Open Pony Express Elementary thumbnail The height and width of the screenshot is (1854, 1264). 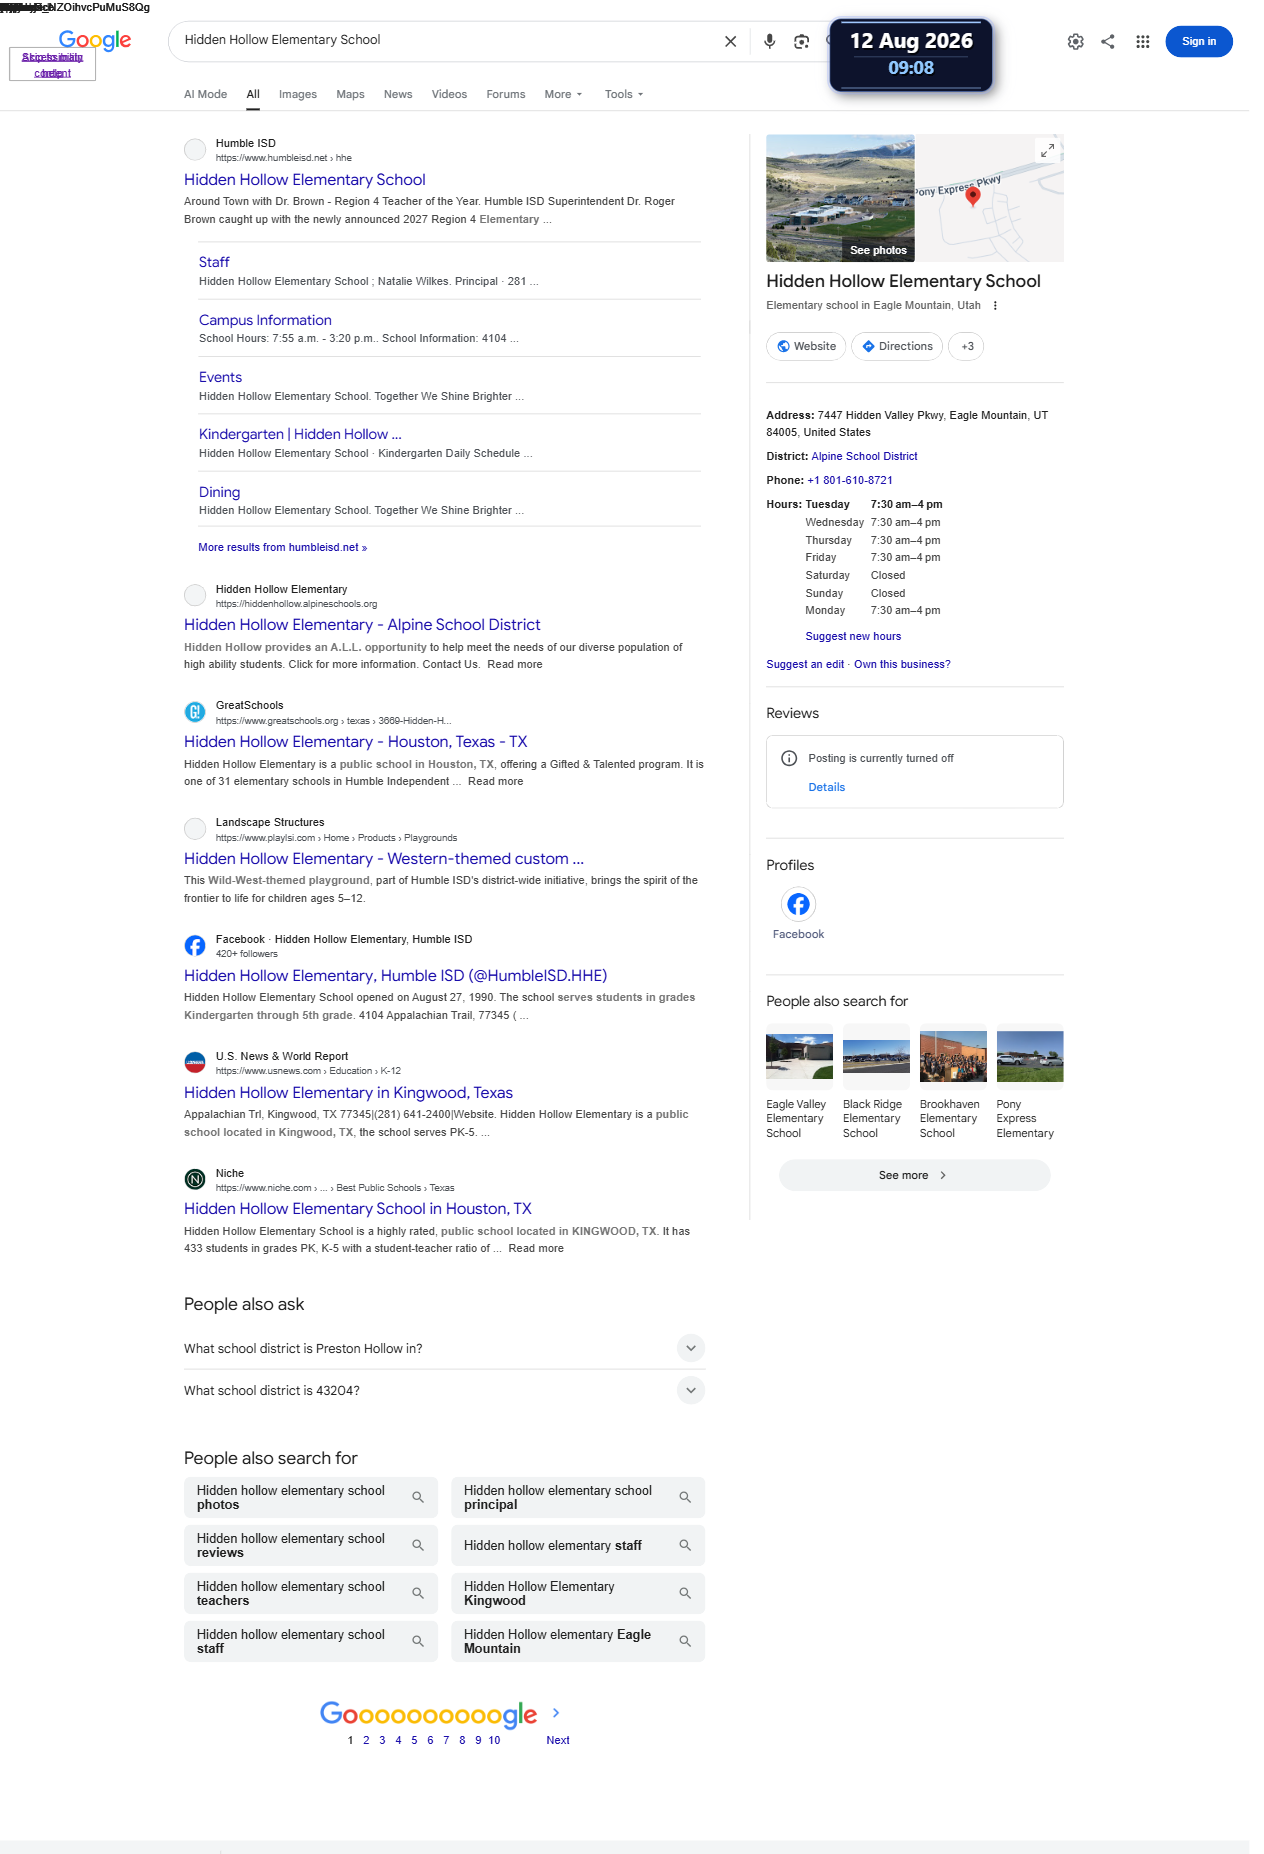tap(1030, 1056)
